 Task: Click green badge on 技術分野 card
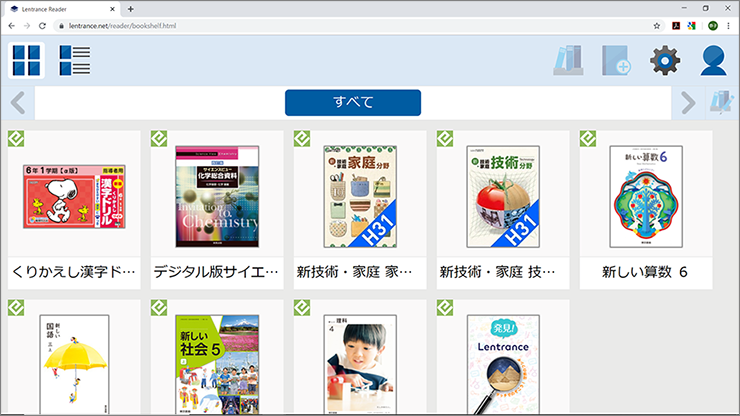[x=445, y=139]
